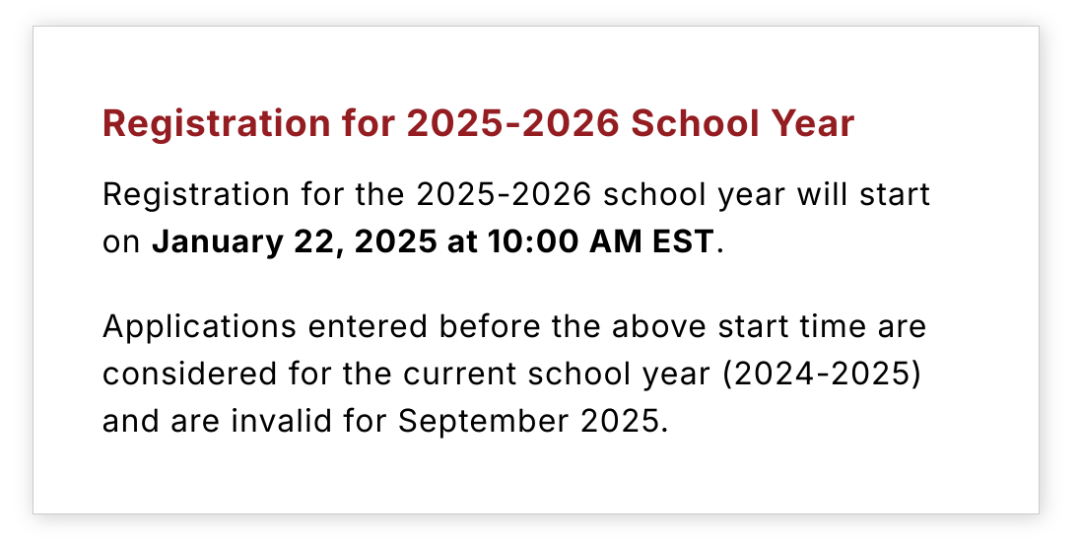The width and height of the screenshot is (1080, 546).
Task: Select School Year in the red heading
Action: tap(742, 124)
